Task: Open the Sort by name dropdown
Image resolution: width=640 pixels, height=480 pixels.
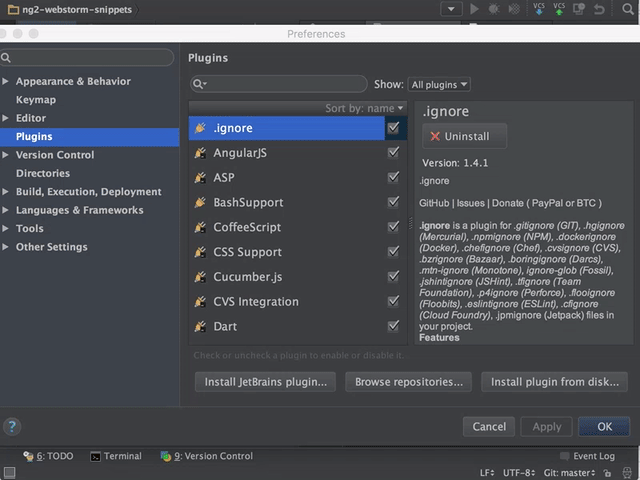Action: 364,108
